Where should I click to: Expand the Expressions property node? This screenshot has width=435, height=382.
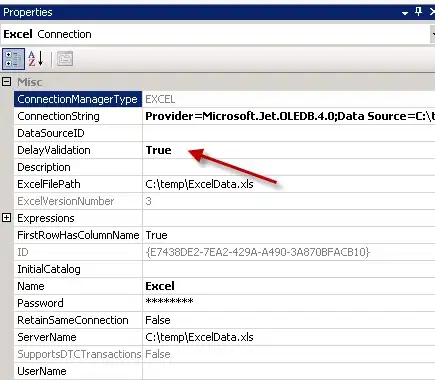pos(7,218)
